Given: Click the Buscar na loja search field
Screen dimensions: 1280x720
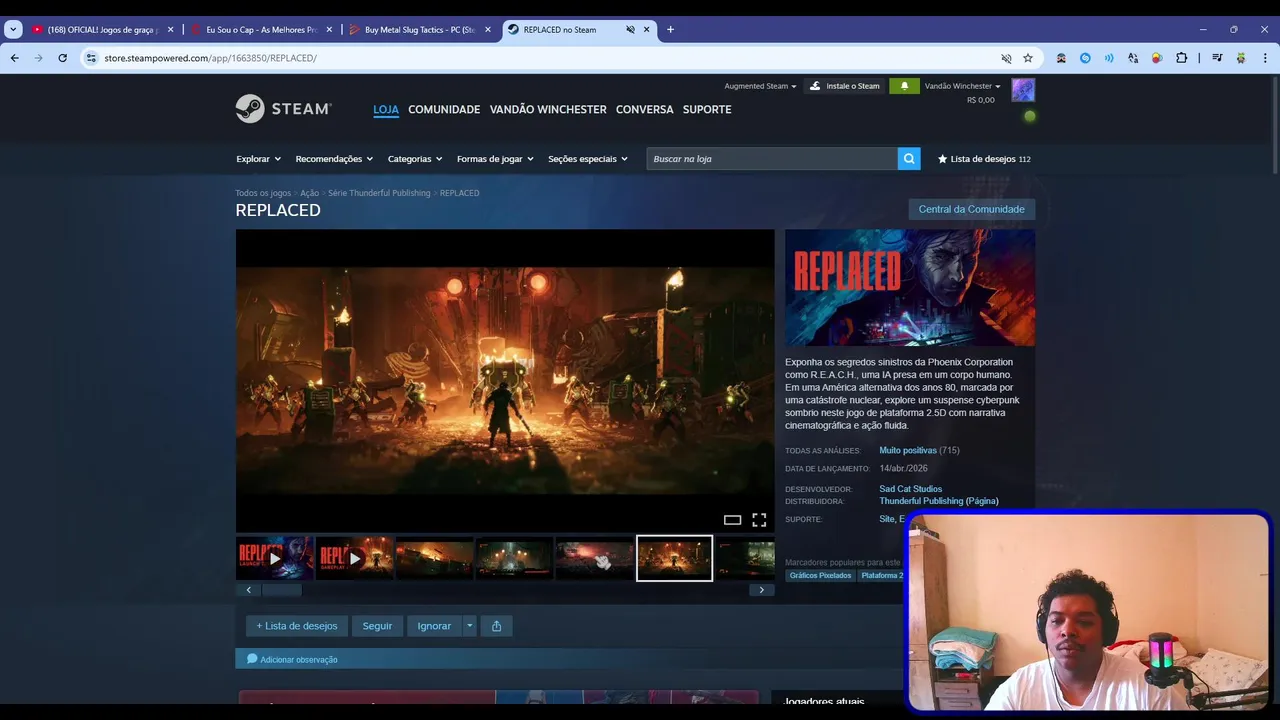Looking at the screenshot, I should pos(772,159).
